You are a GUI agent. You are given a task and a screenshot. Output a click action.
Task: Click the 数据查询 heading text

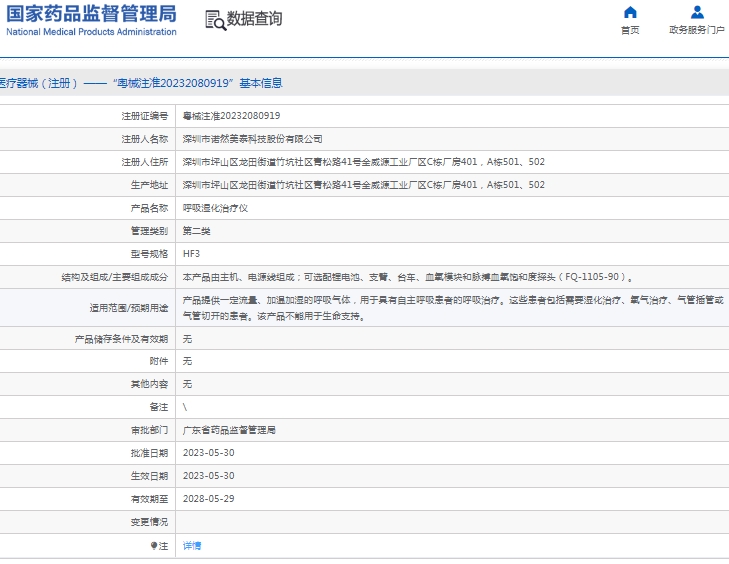pos(254,19)
